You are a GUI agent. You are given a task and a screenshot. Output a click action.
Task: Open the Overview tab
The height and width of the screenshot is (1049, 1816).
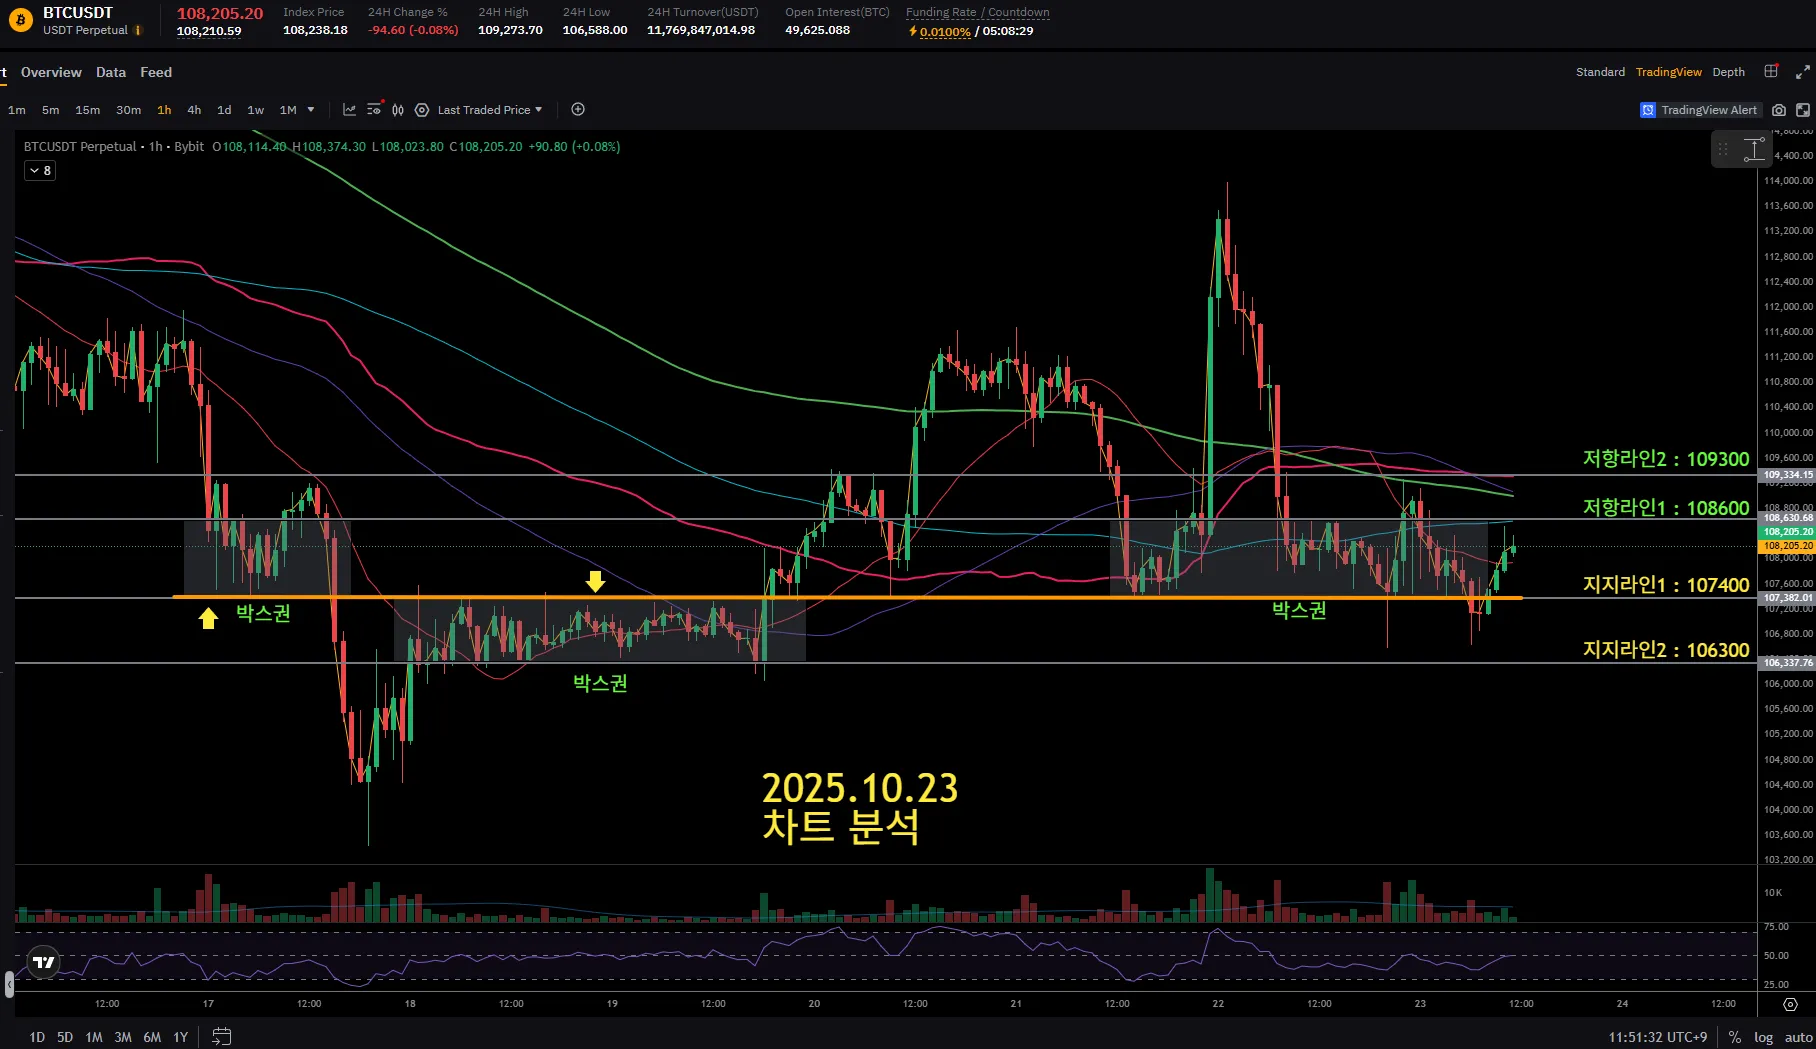tap(51, 72)
